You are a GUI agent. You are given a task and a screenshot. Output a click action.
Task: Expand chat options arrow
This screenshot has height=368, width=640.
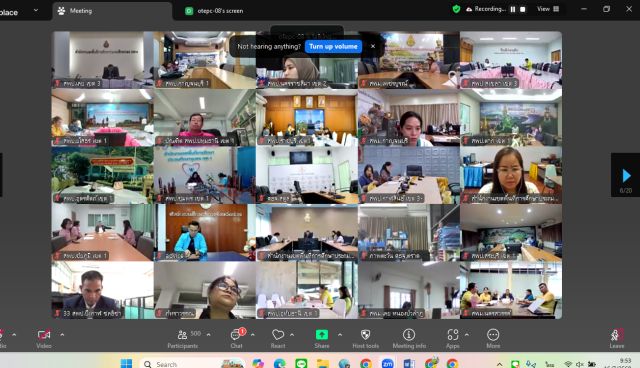(253, 335)
